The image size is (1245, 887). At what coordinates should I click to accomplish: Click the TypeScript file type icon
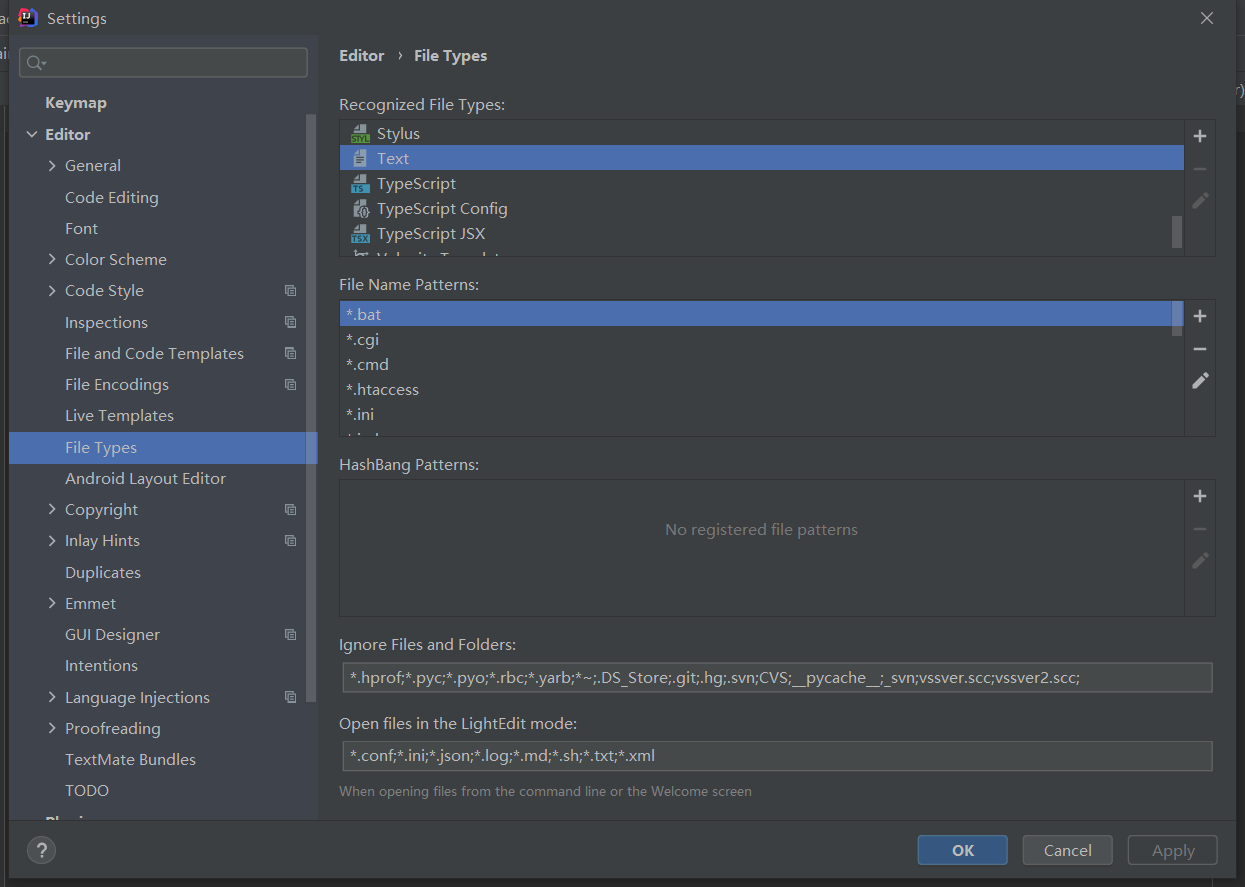coord(360,184)
